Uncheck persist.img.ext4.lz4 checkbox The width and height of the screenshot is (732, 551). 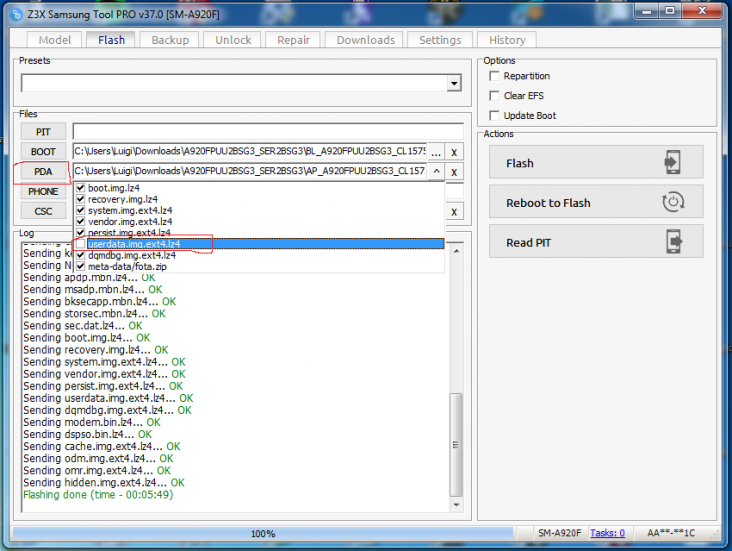click(81, 232)
